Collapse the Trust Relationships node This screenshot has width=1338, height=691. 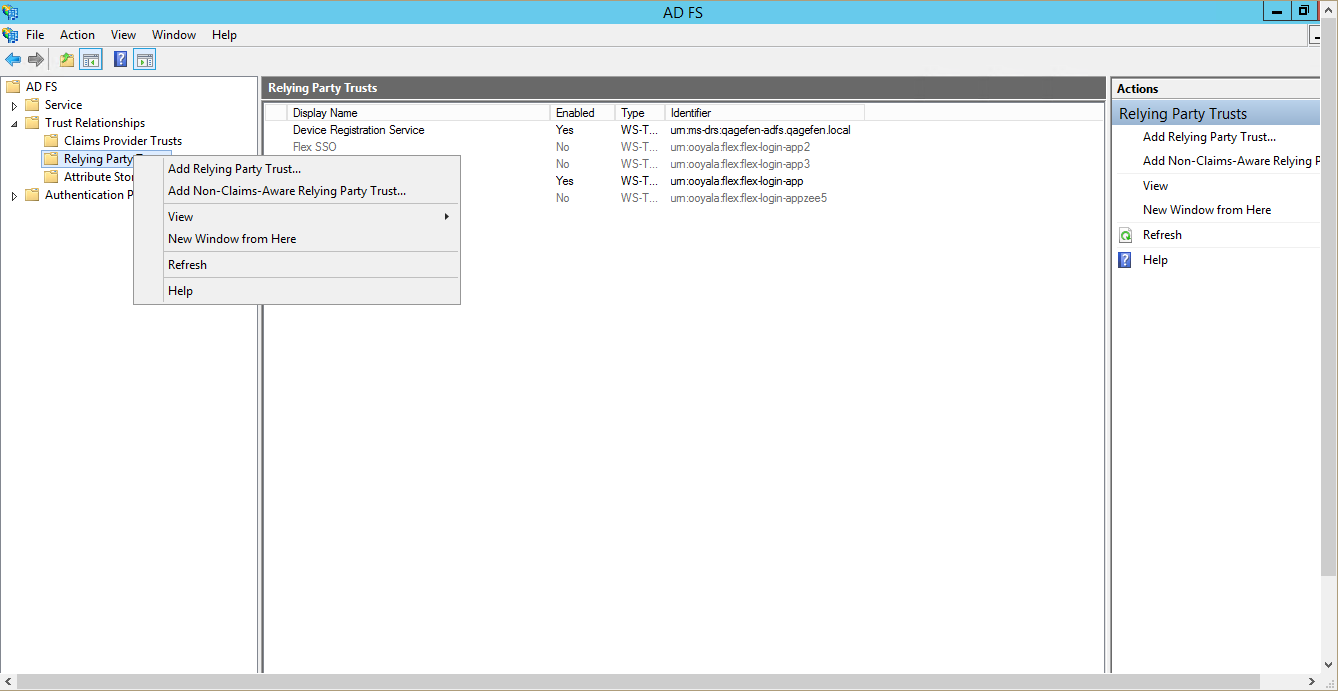[x=14, y=122]
